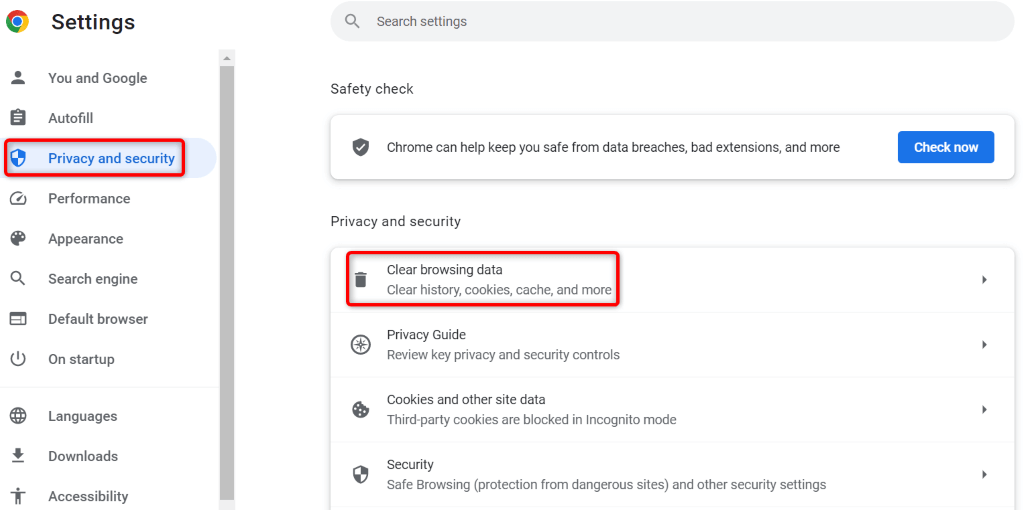This screenshot has height=510, width=1024.
Task: Click the Performance gauge icon
Action: pyautogui.click(x=18, y=198)
